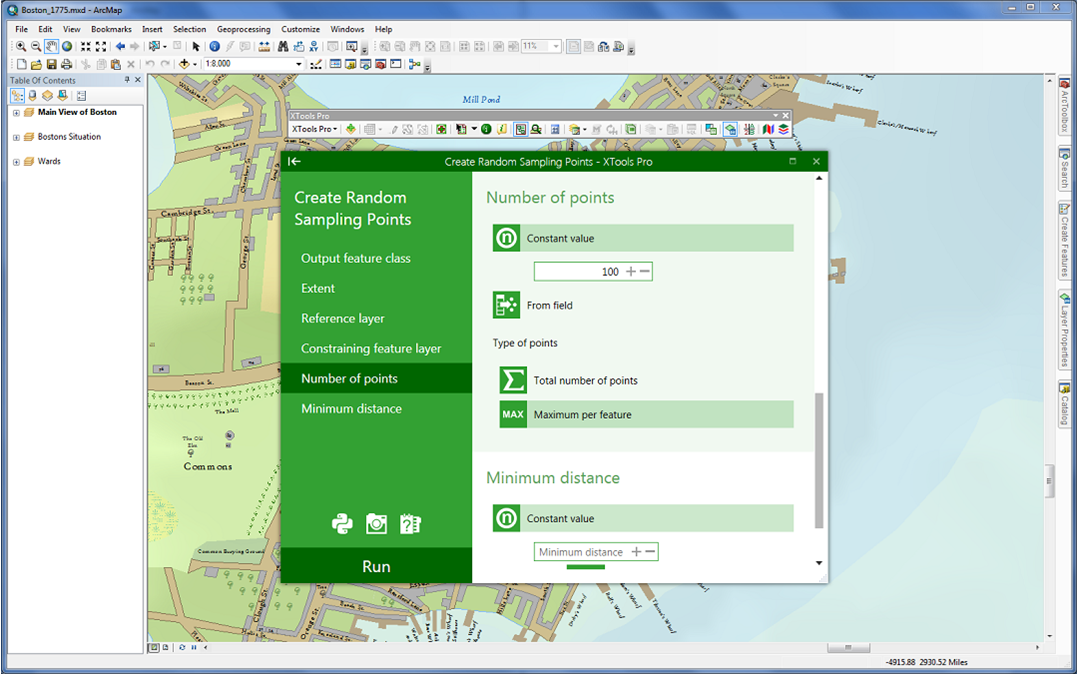The image size is (1078, 674).
Task: Expand Main View of Boston data frame
Action: click(x=16, y=113)
